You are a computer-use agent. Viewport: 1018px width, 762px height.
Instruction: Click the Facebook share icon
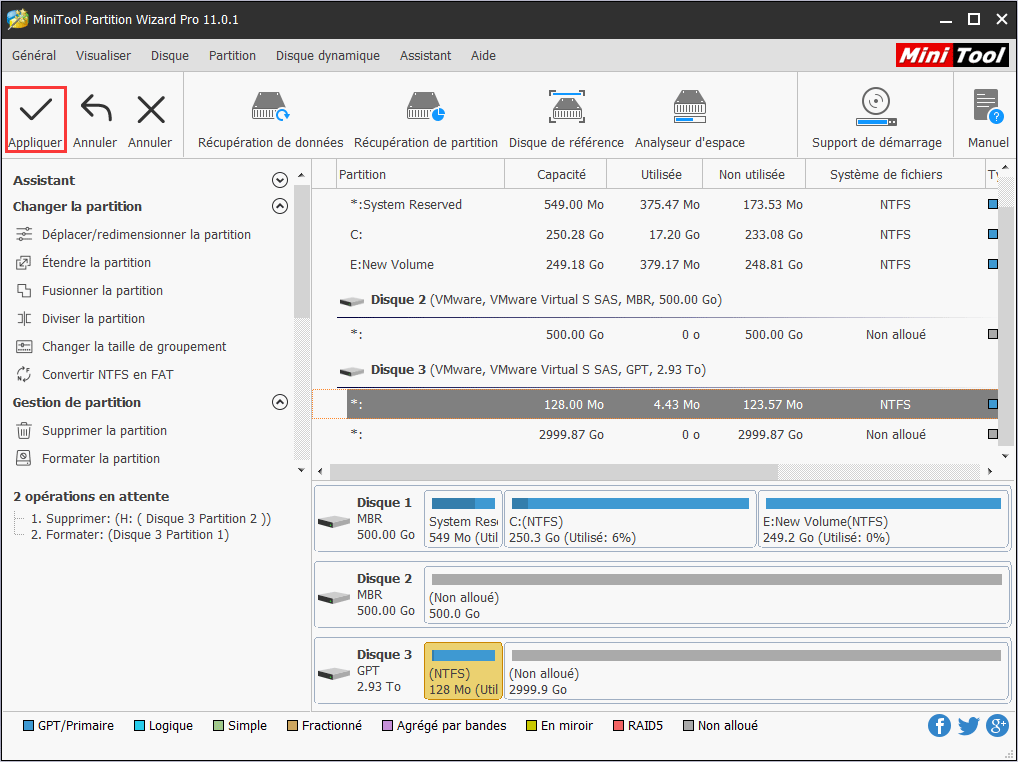click(x=939, y=726)
